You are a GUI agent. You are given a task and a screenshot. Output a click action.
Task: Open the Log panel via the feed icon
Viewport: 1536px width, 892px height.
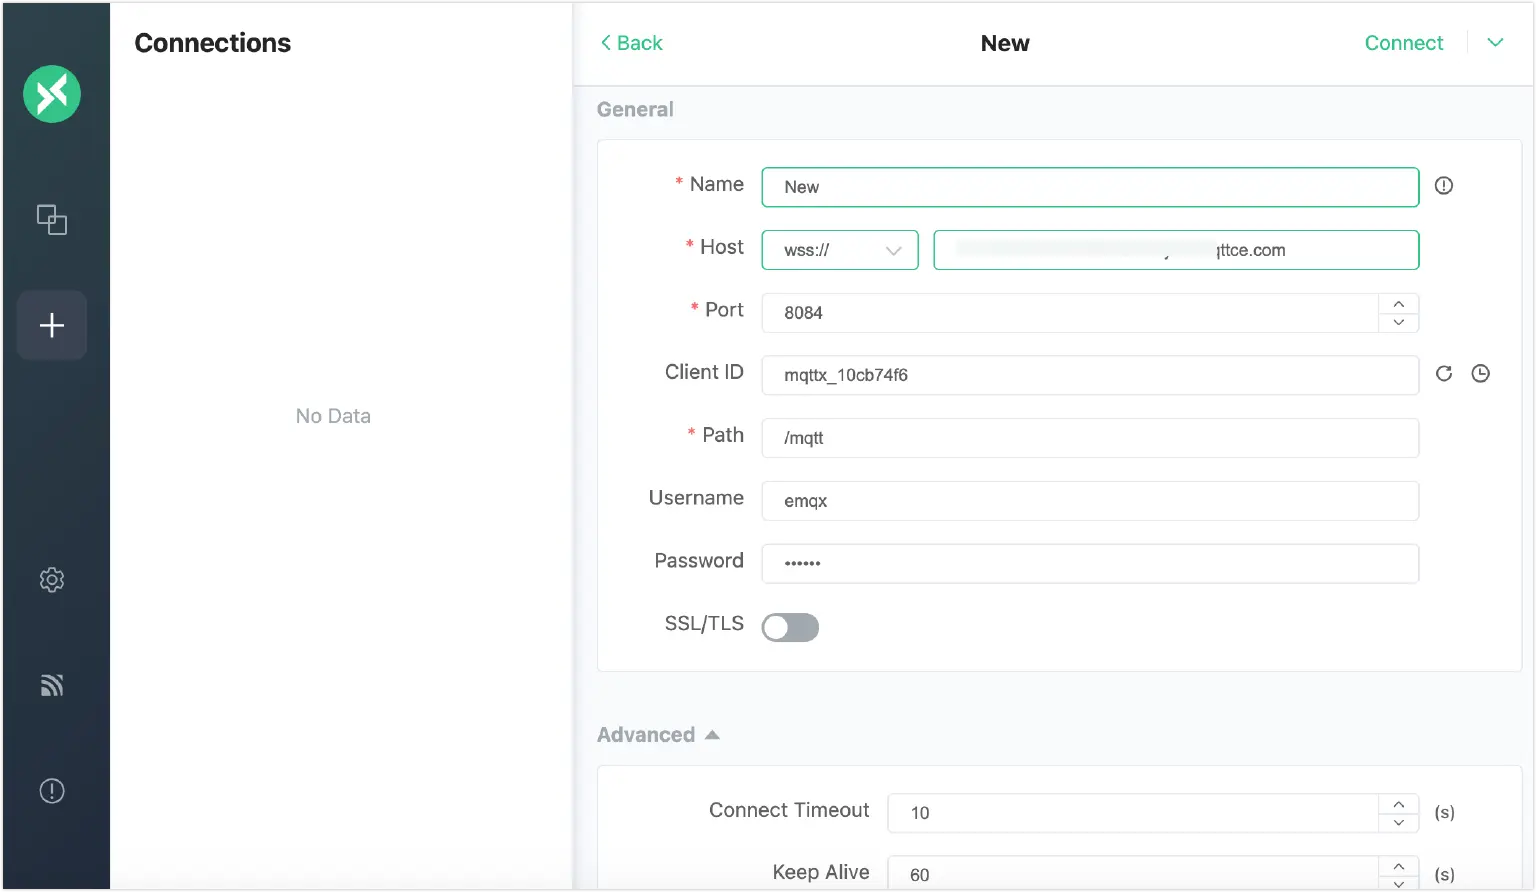(51, 684)
